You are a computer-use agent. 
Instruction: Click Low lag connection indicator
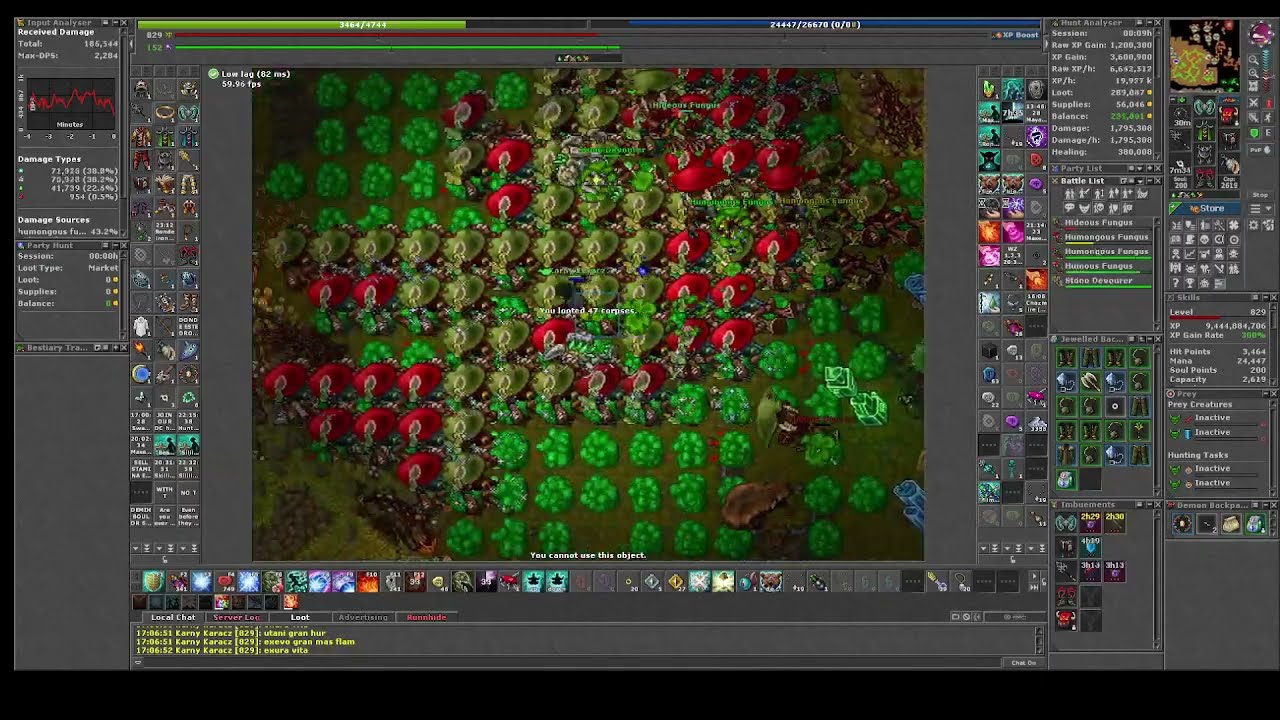pos(250,74)
